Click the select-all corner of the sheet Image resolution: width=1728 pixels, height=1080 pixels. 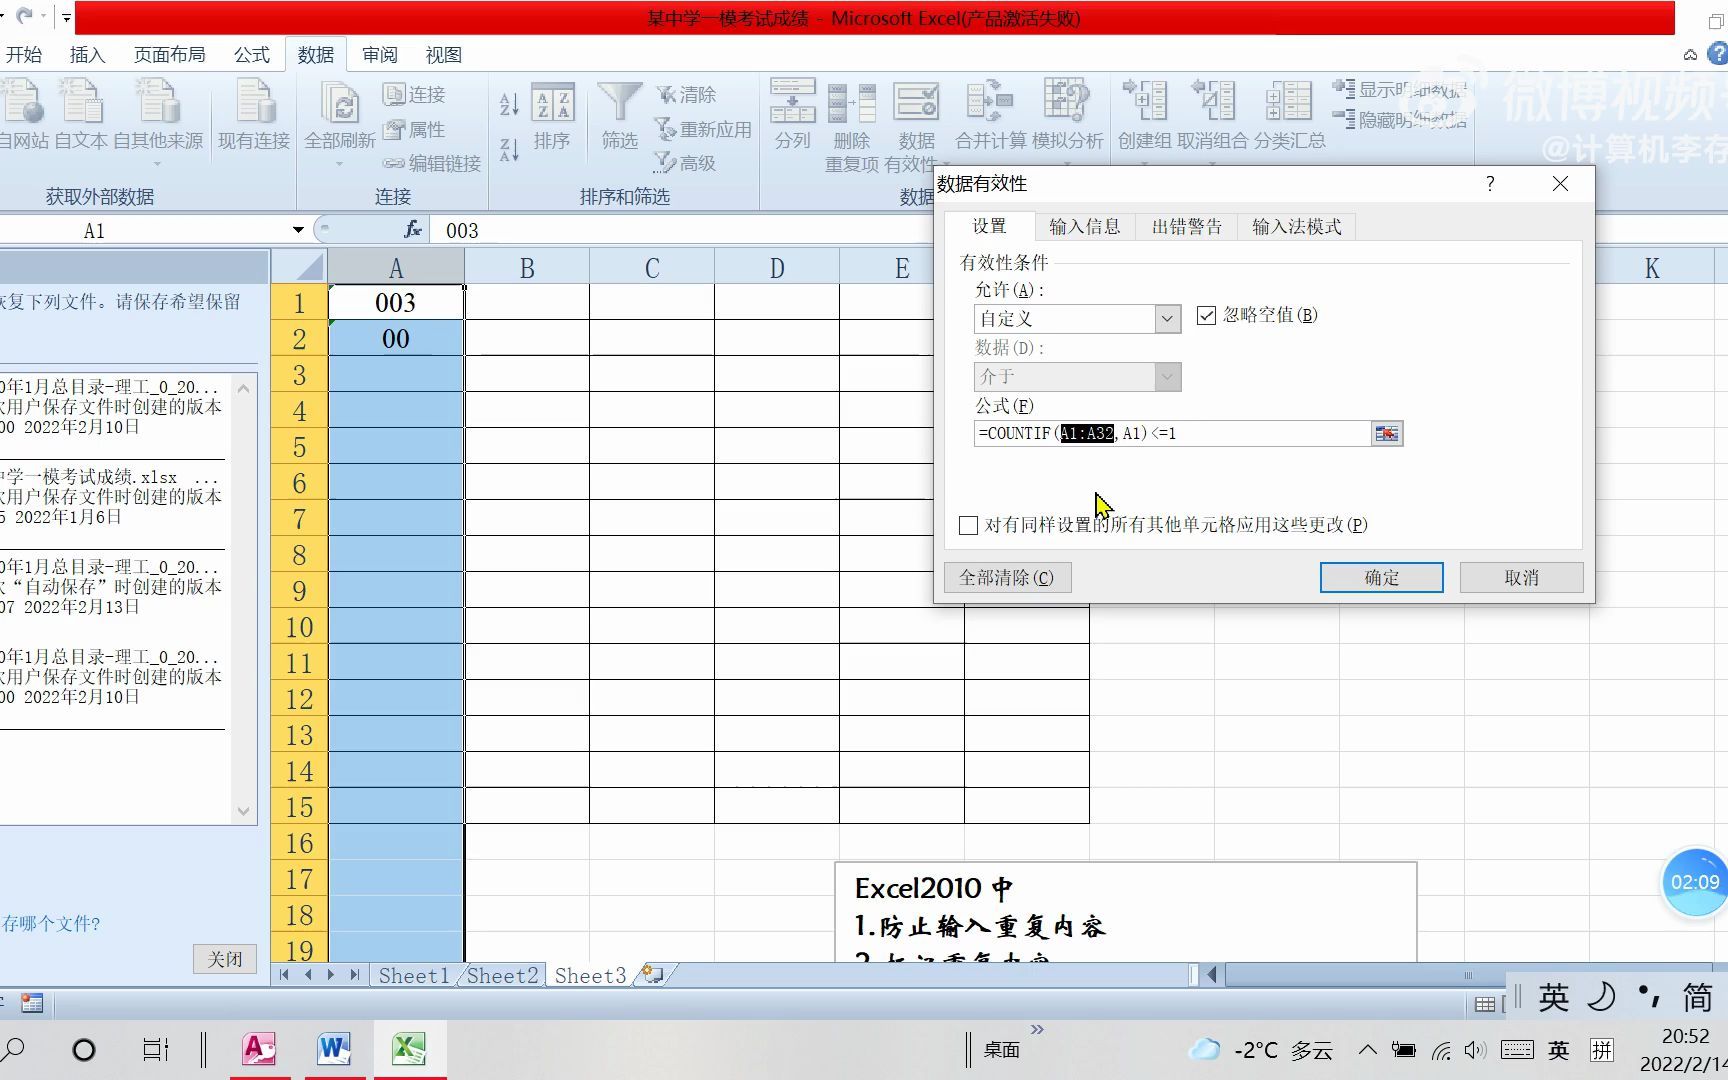tap(299, 267)
